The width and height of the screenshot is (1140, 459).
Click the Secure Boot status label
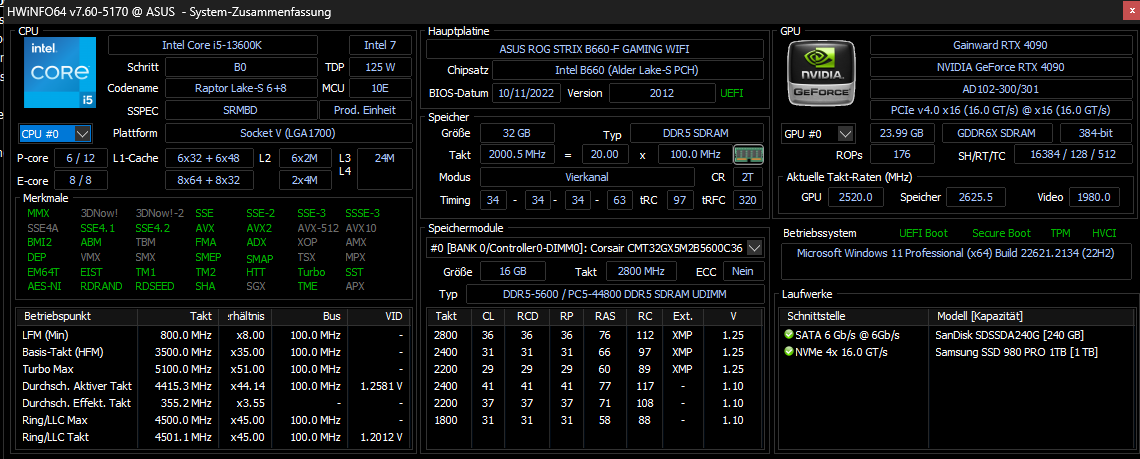click(1001, 234)
